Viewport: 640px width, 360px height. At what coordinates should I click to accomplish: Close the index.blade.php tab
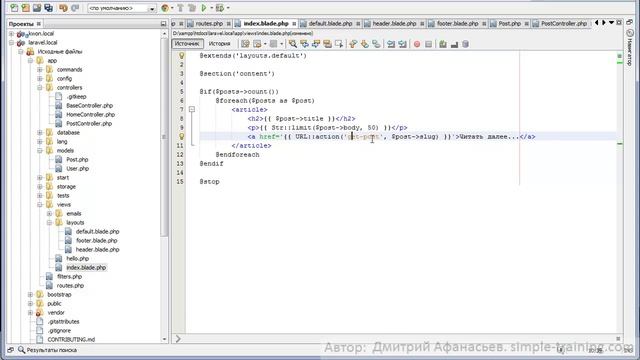pyautogui.click(x=294, y=24)
